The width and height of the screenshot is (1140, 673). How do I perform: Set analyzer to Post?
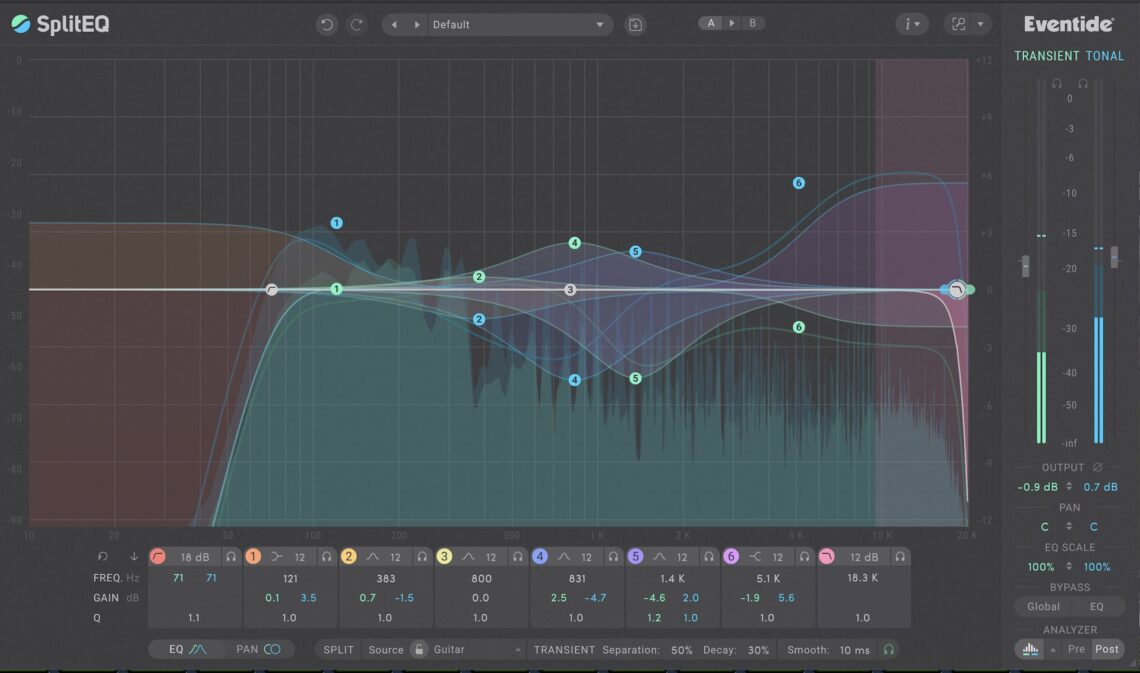click(1107, 649)
